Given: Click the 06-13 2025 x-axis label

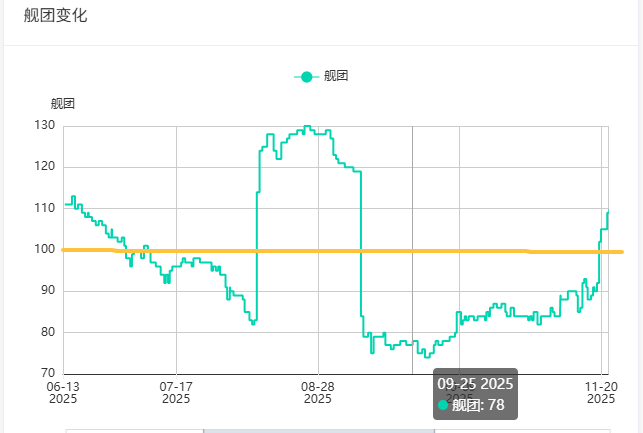Looking at the screenshot, I should click(x=62, y=391).
